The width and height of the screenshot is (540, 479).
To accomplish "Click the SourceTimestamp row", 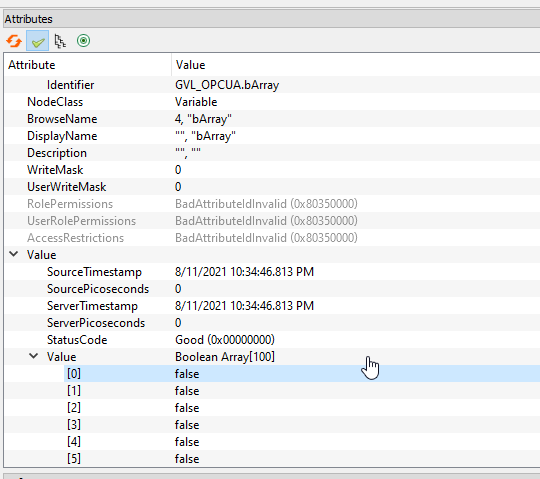I will 272,272.
